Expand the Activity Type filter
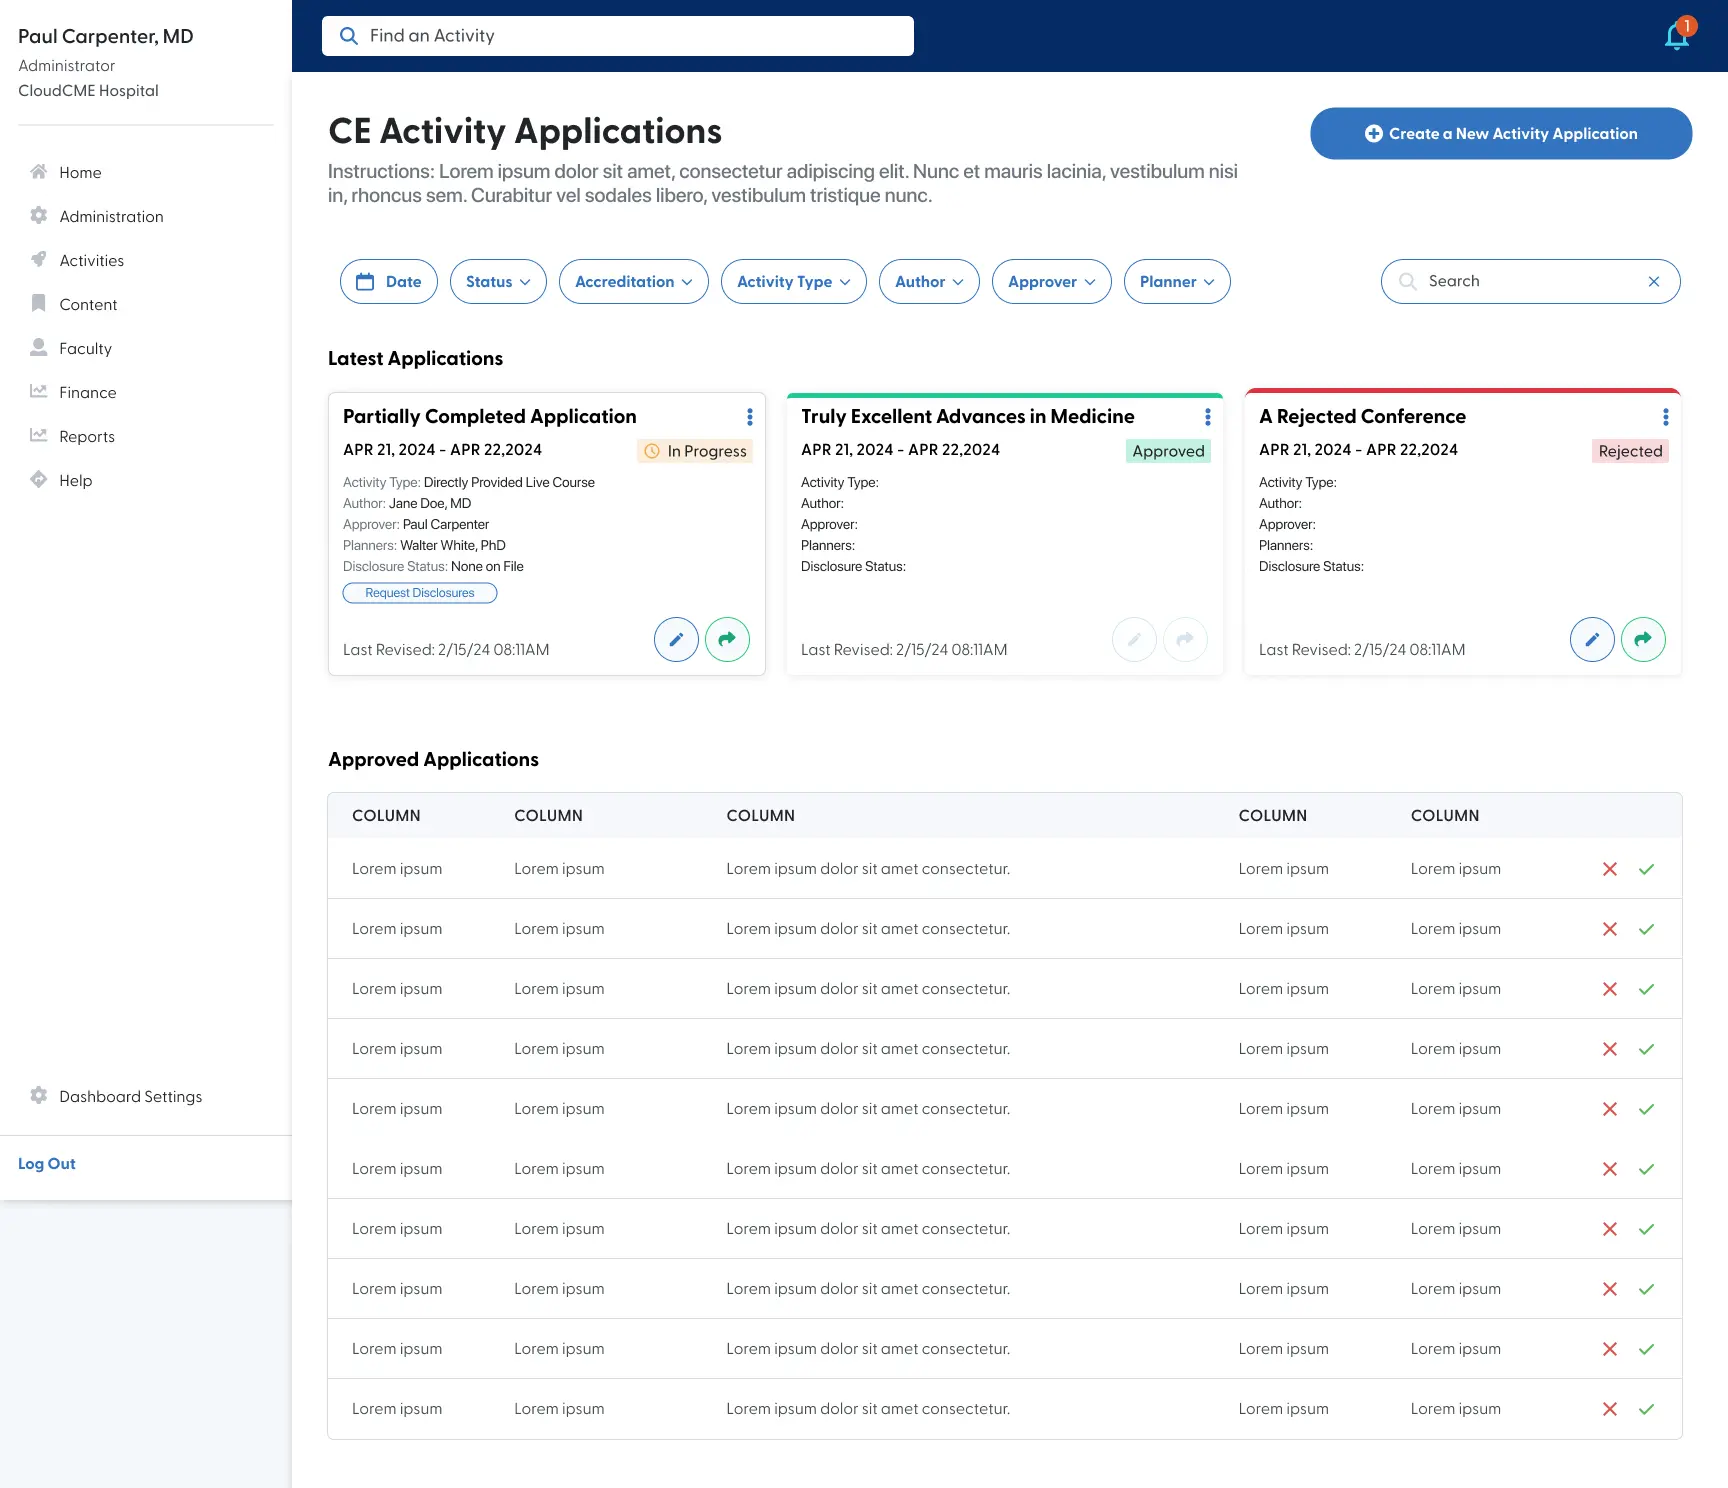The width and height of the screenshot is (1728, 1488). (793, 282)
